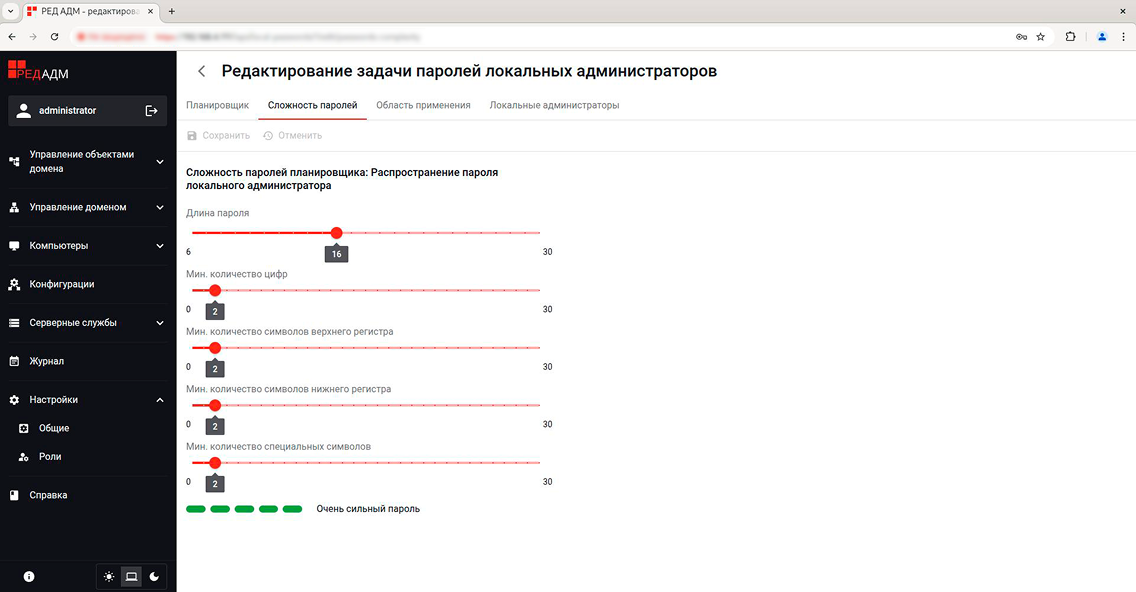Click the special symbols slider handle
1136x592 pixels.
(214, 462)
